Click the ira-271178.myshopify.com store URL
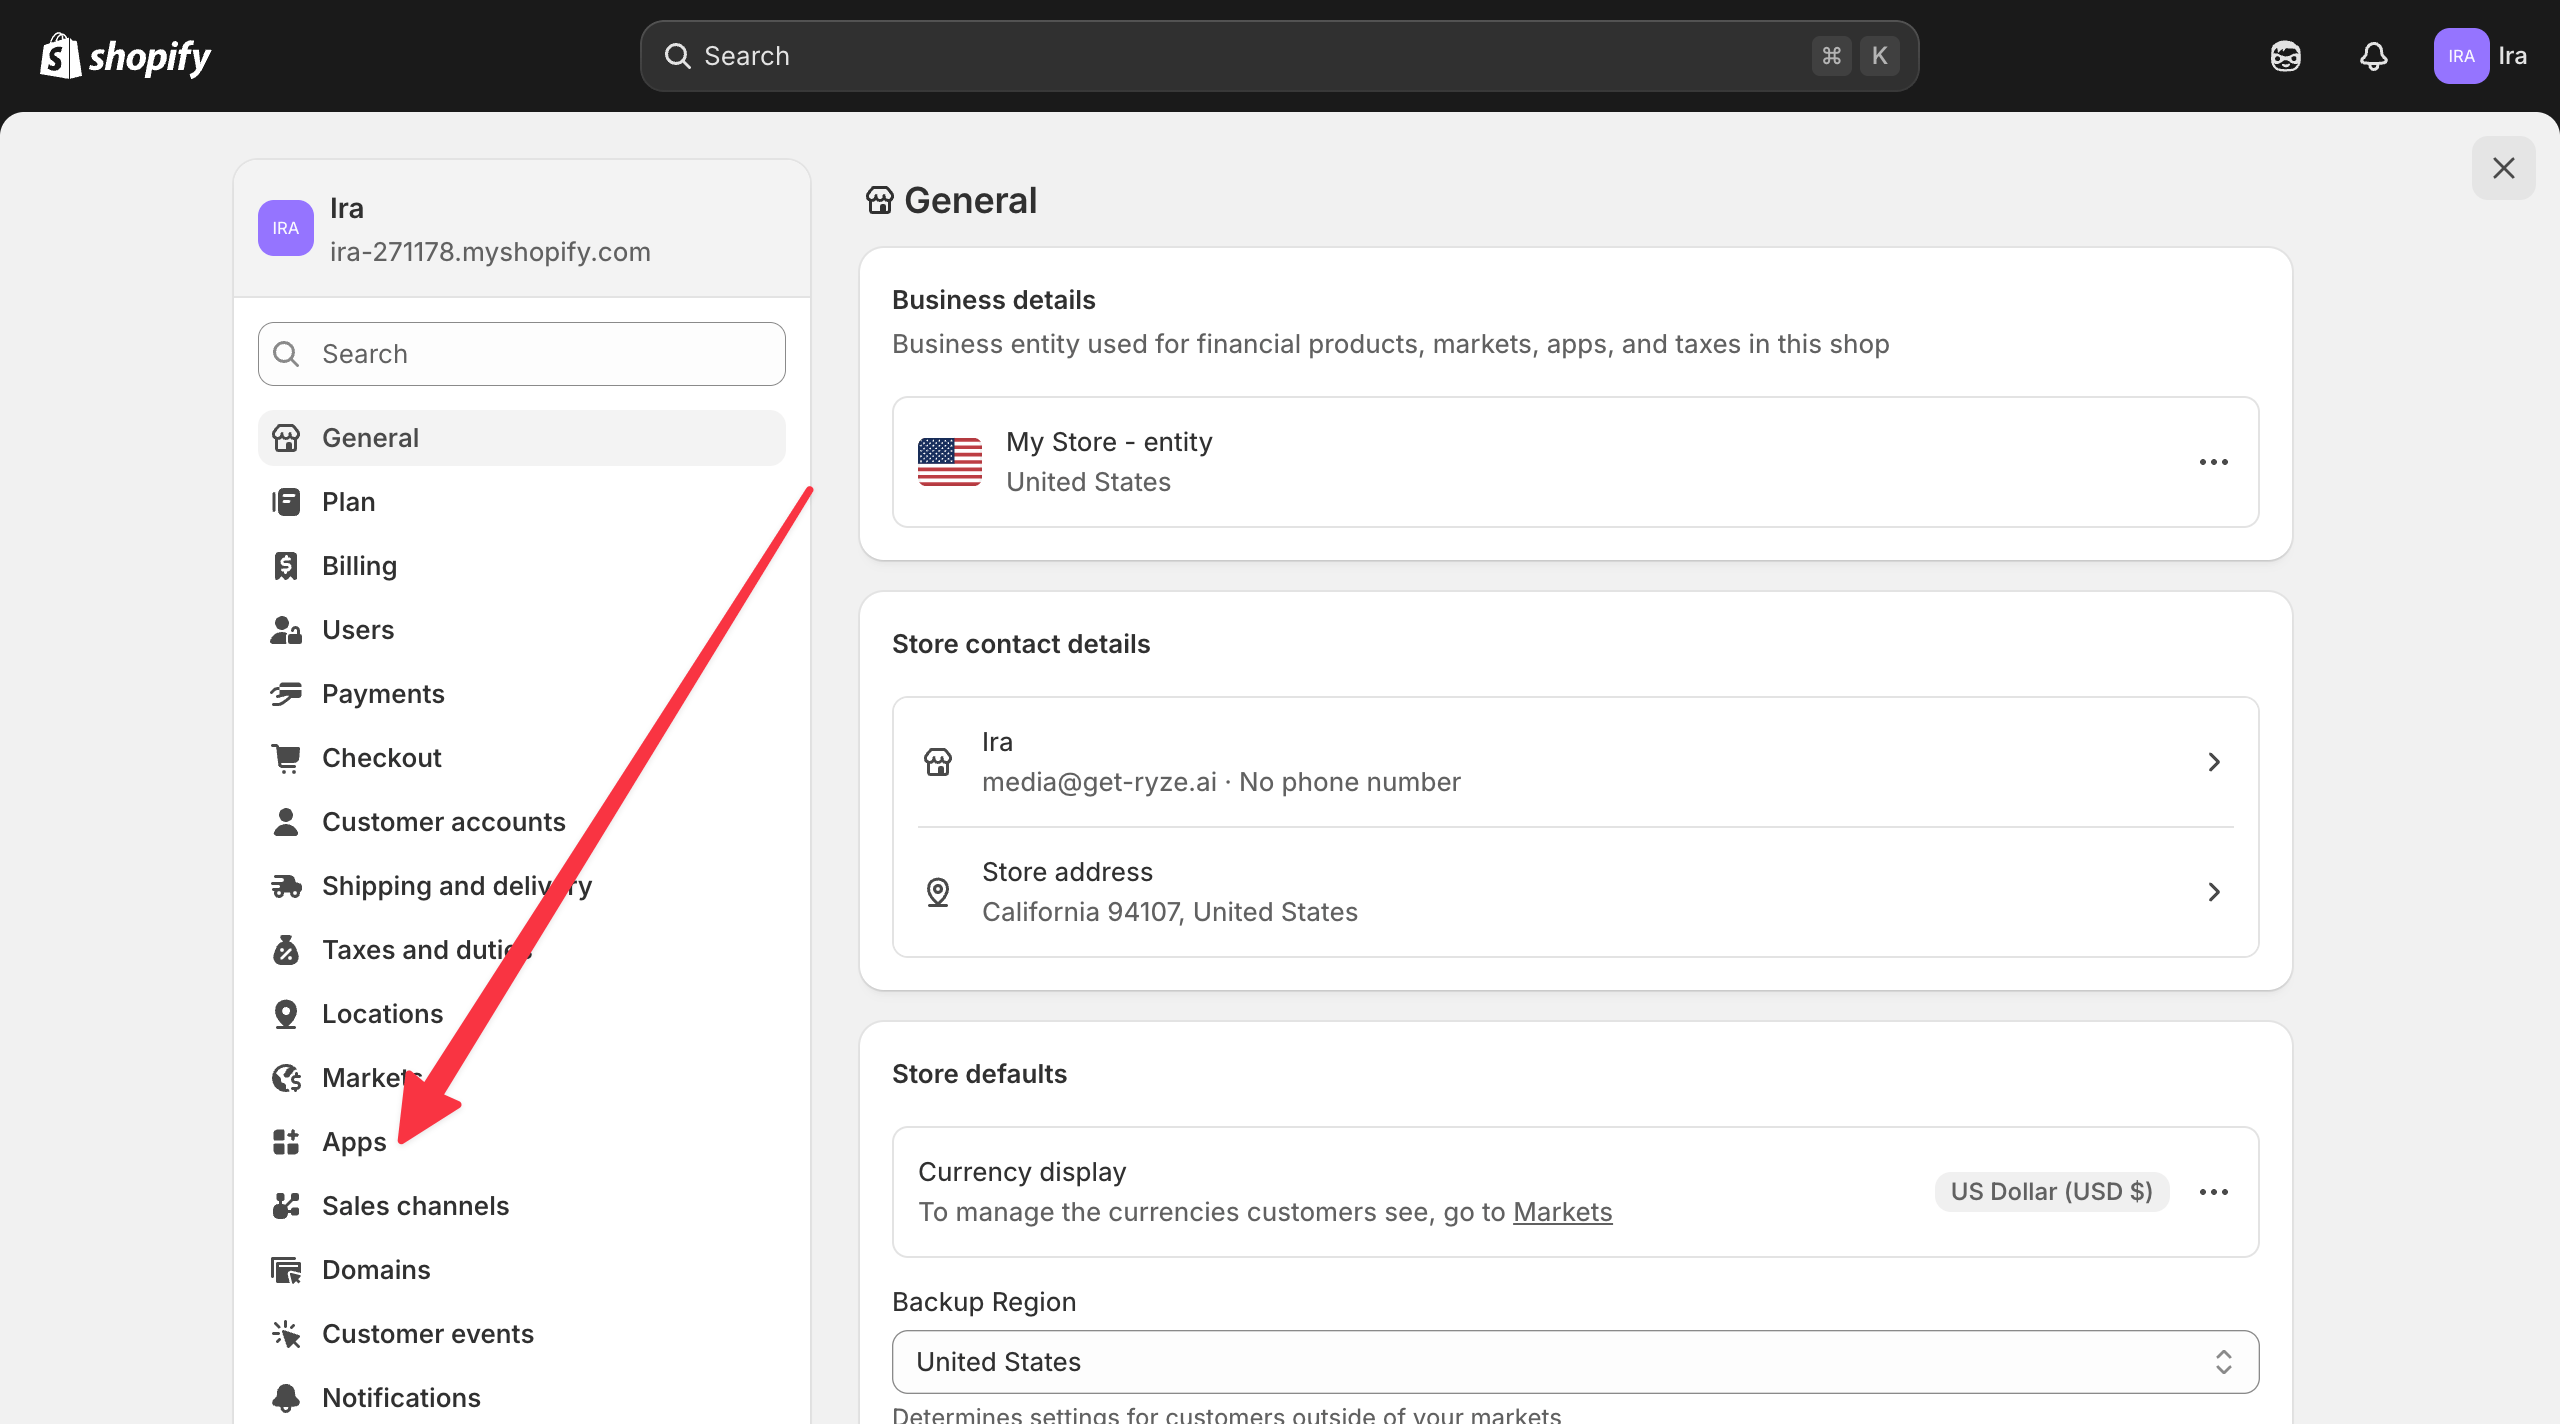 (x=490, y=252)
